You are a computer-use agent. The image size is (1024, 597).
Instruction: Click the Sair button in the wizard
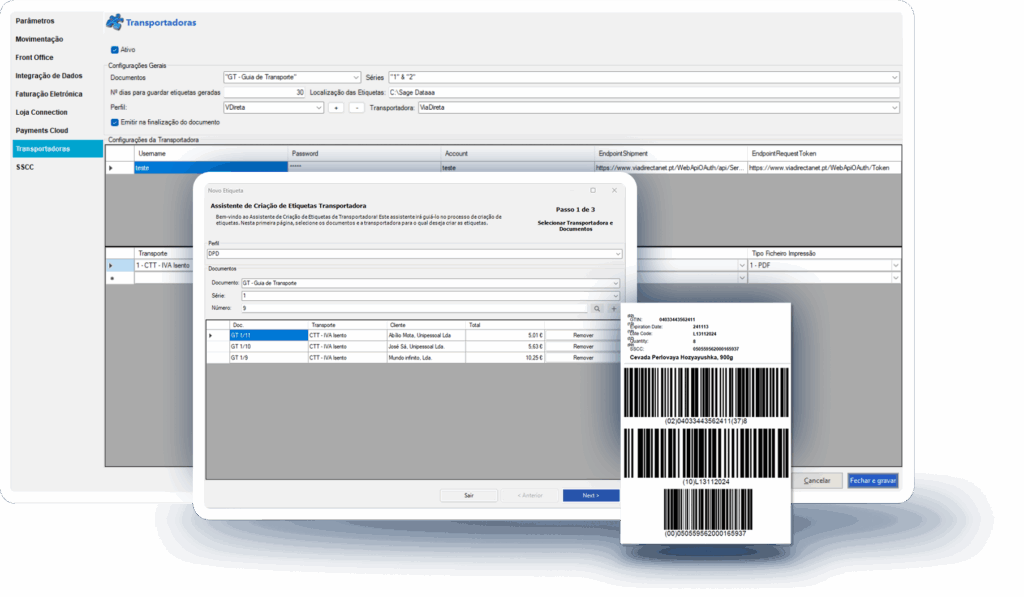click(469, 496)
